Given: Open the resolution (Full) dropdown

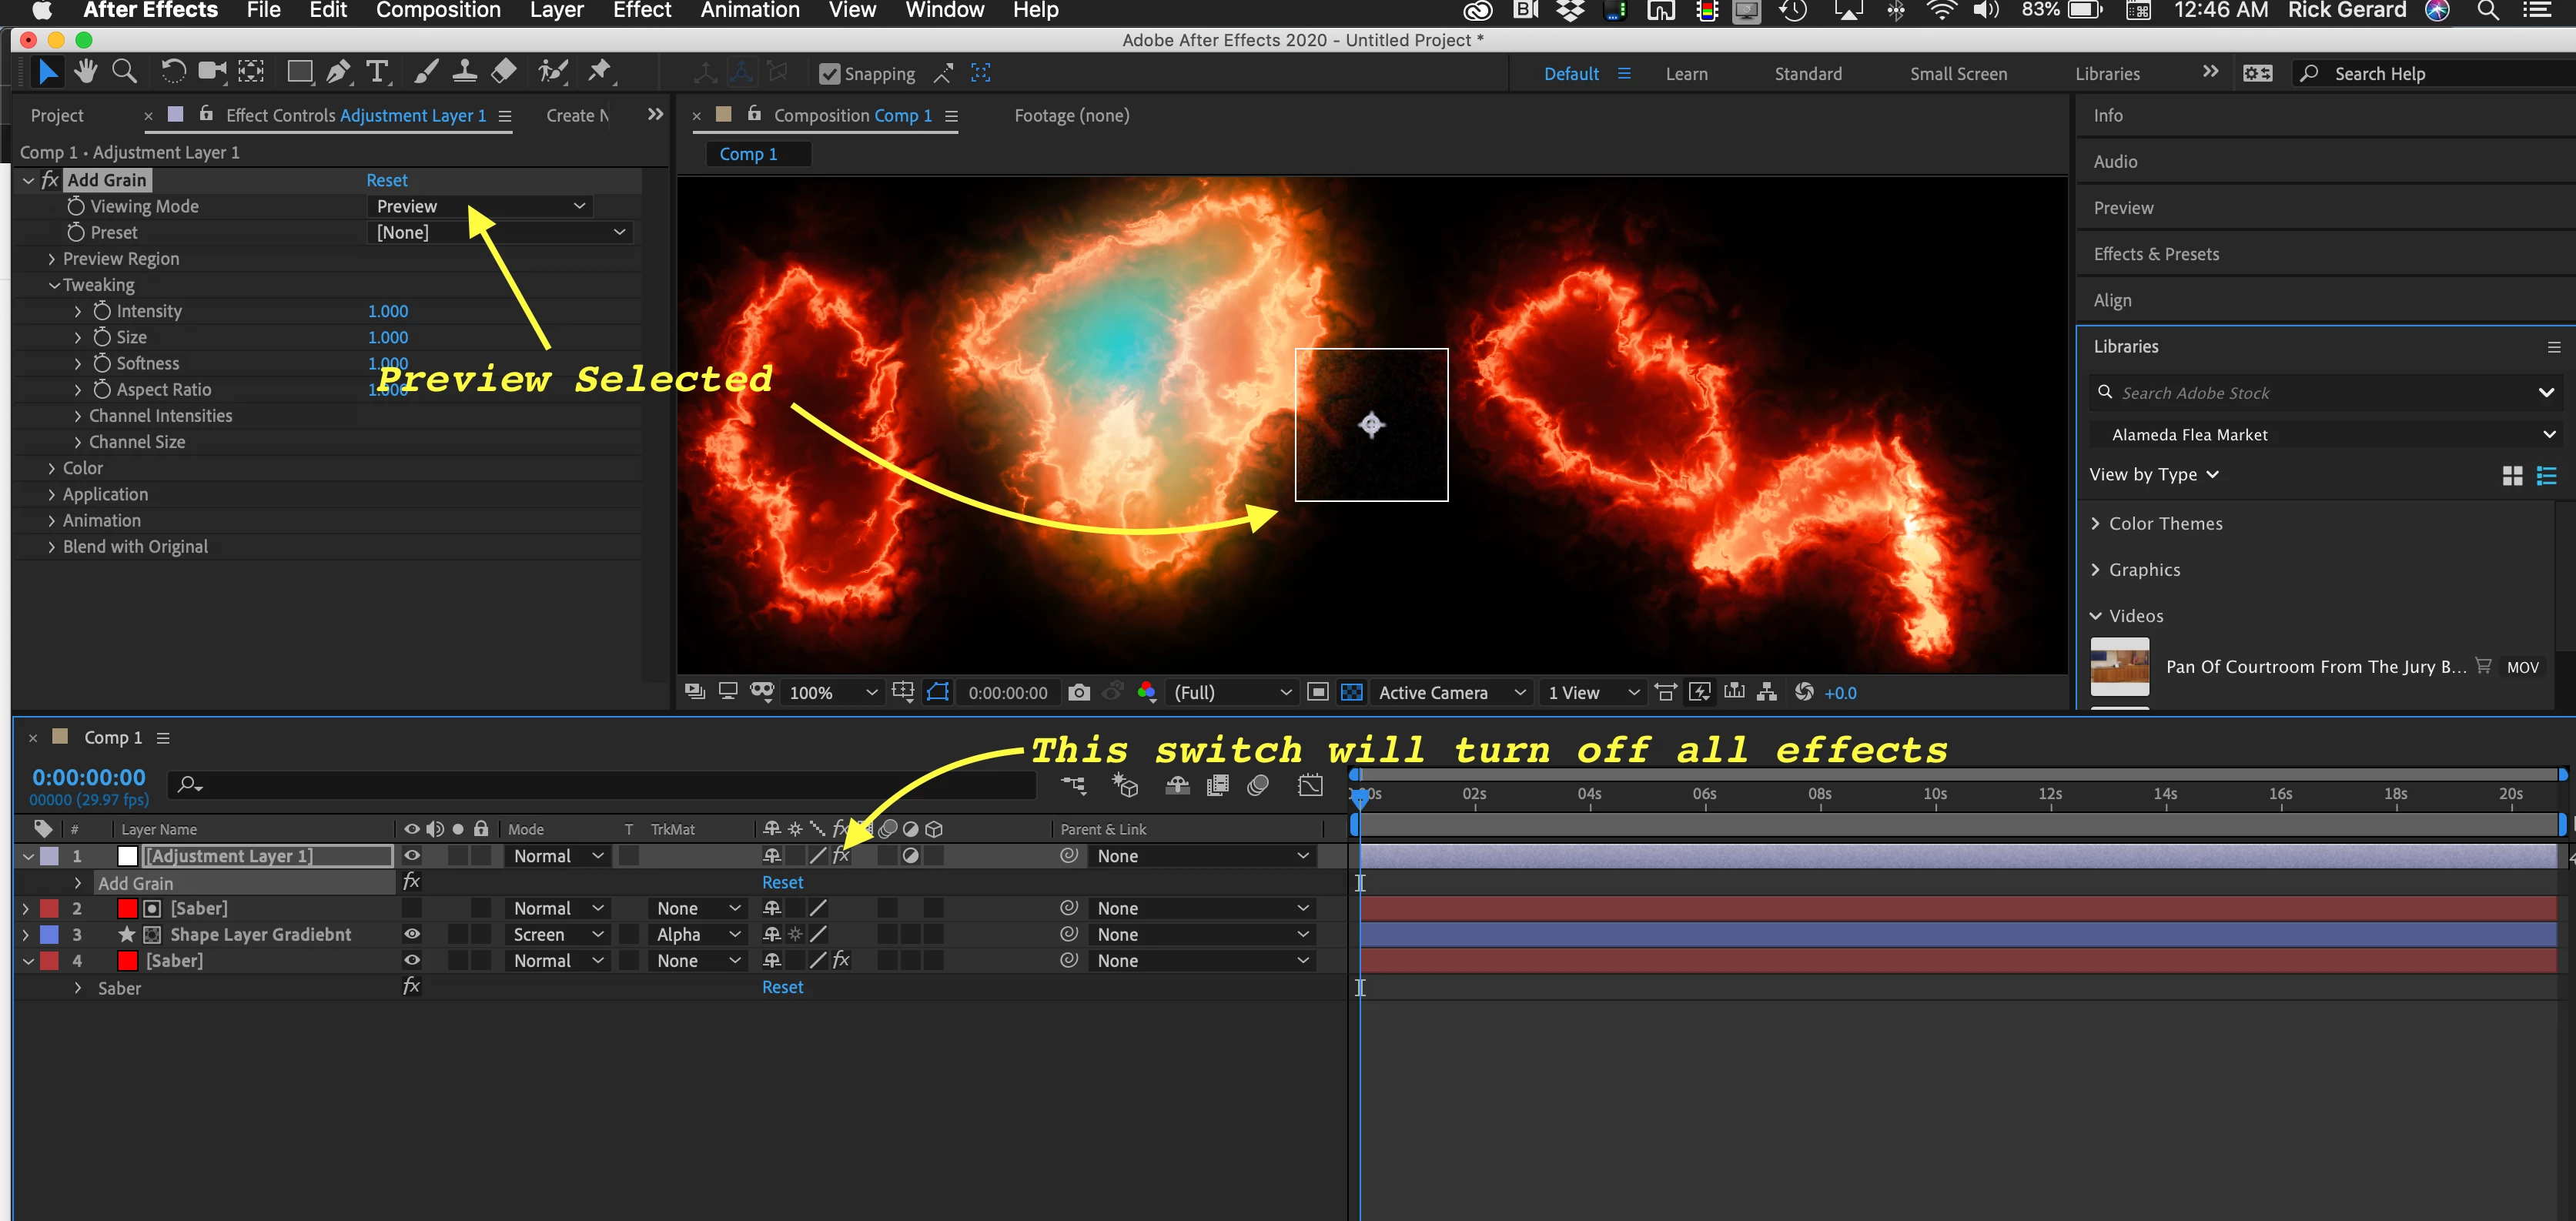Looking at the screenshot, I should pyautogui.click(x=1231, y=692).
